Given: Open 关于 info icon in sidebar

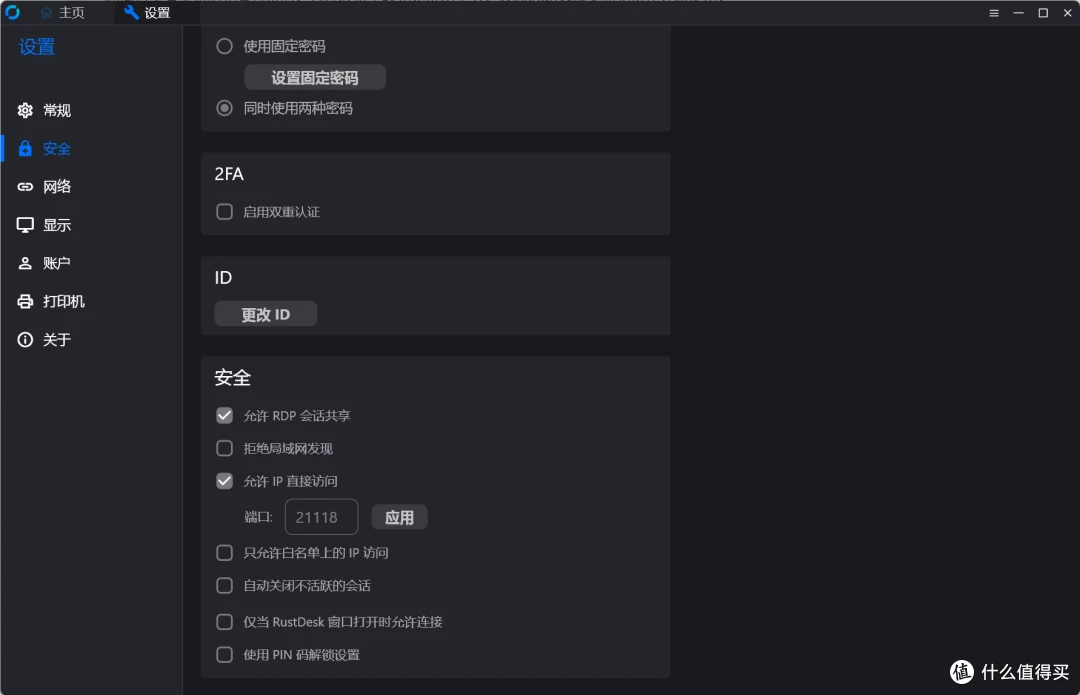Looking at the screenshot, I should 26,340.
